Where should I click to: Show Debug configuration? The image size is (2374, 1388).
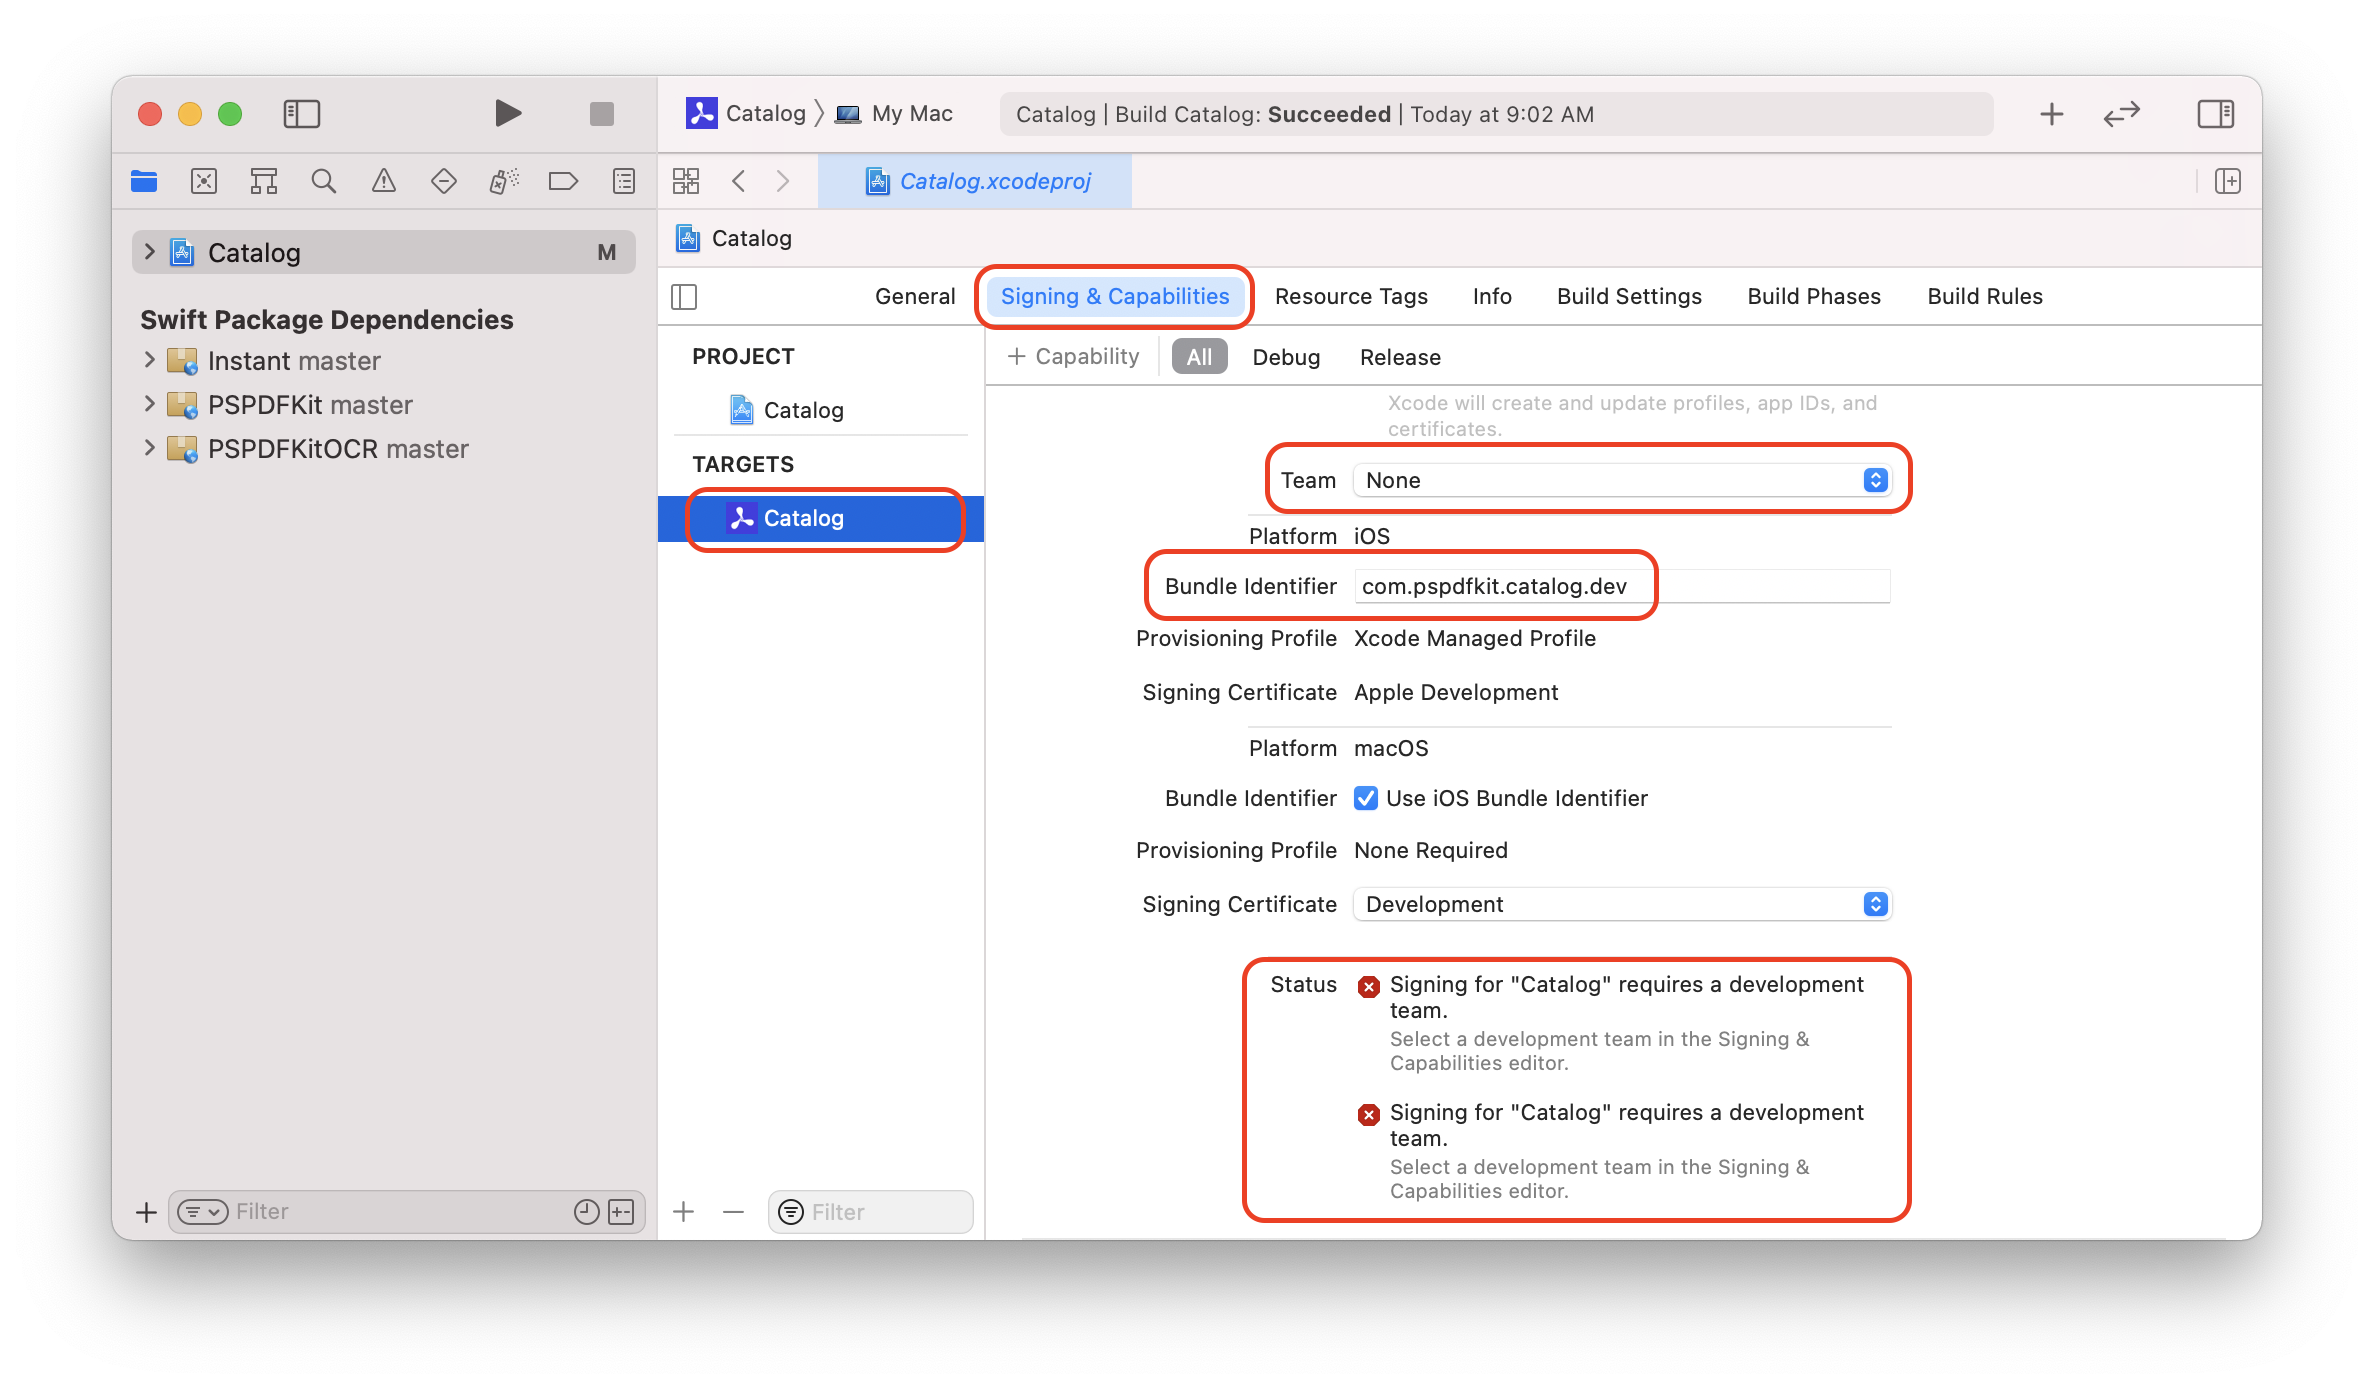pos(1286,357)
